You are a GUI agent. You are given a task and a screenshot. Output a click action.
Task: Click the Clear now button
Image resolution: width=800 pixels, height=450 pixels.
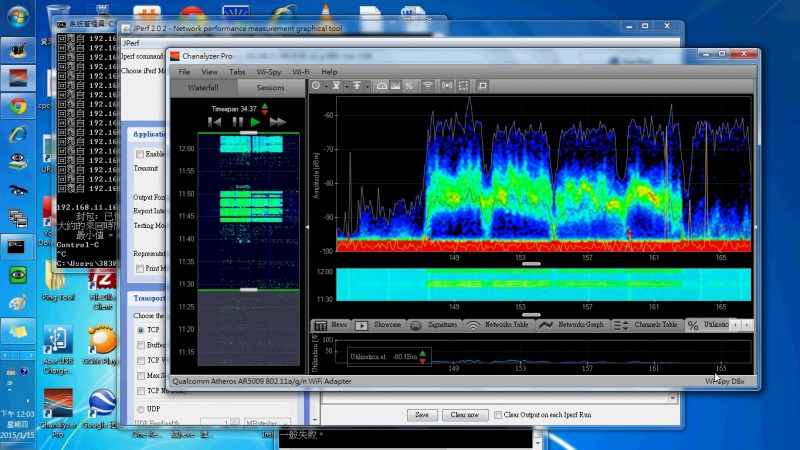click(x=464, y=414)
